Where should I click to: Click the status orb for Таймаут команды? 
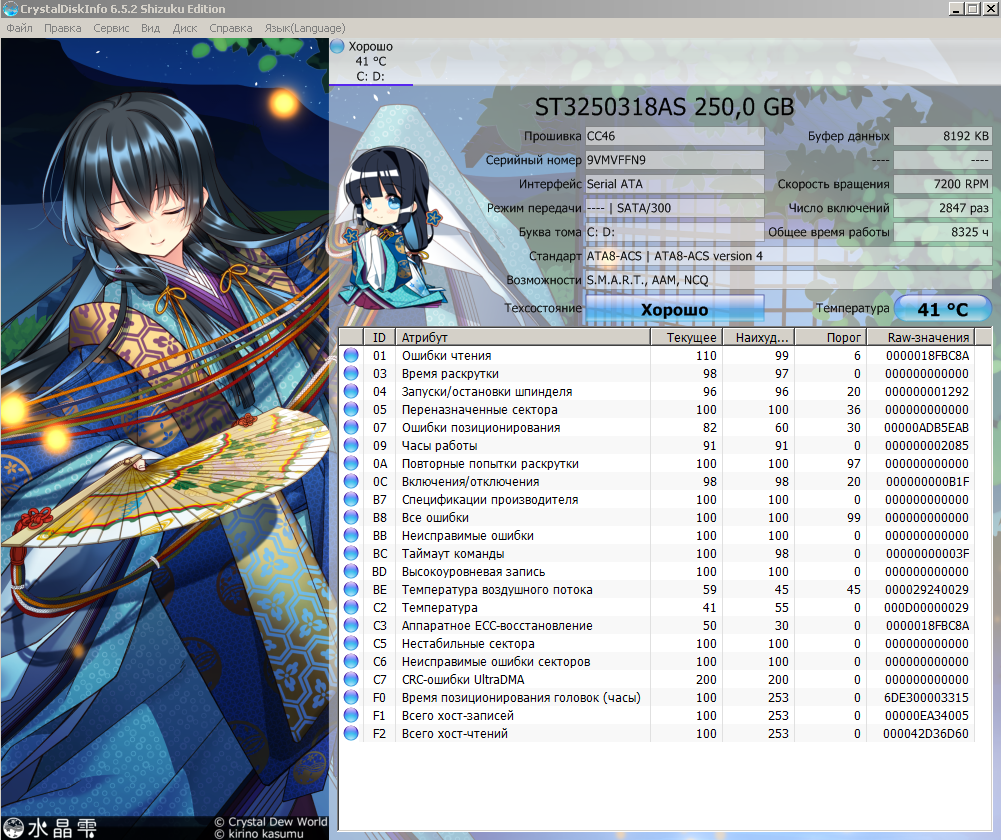pyautogui.click(x=350, y=553)
